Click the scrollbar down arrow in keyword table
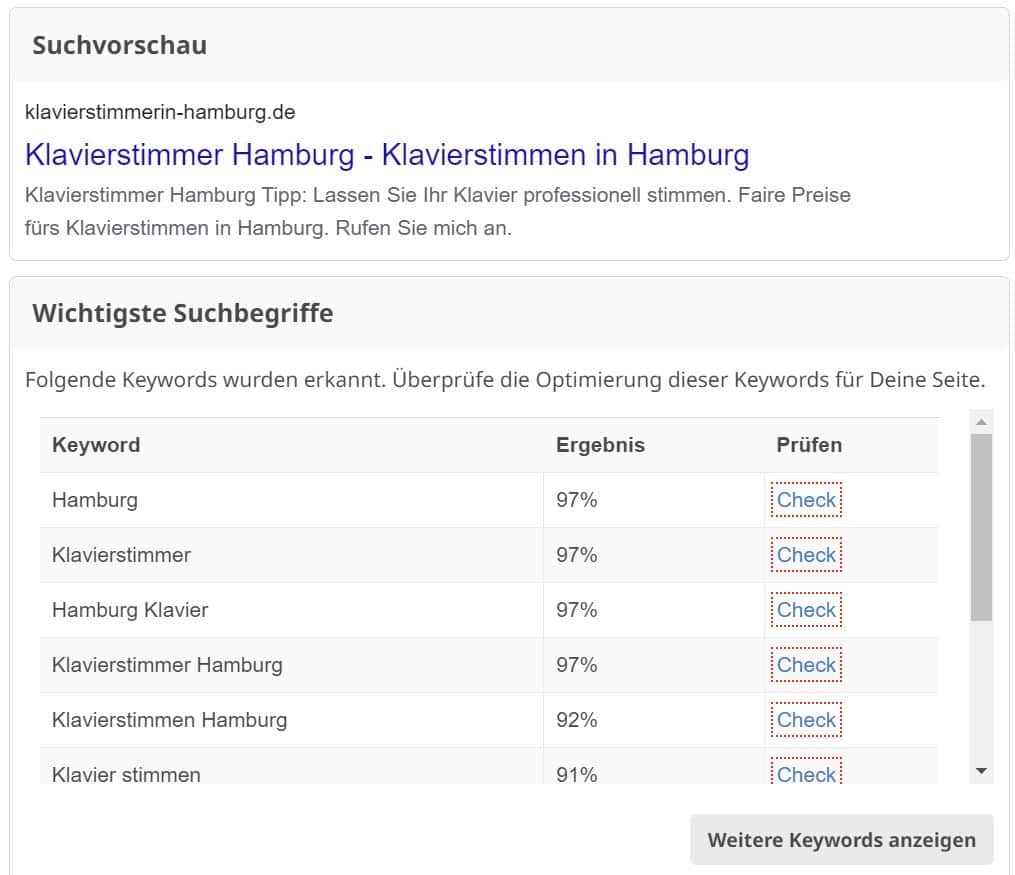 981,771
